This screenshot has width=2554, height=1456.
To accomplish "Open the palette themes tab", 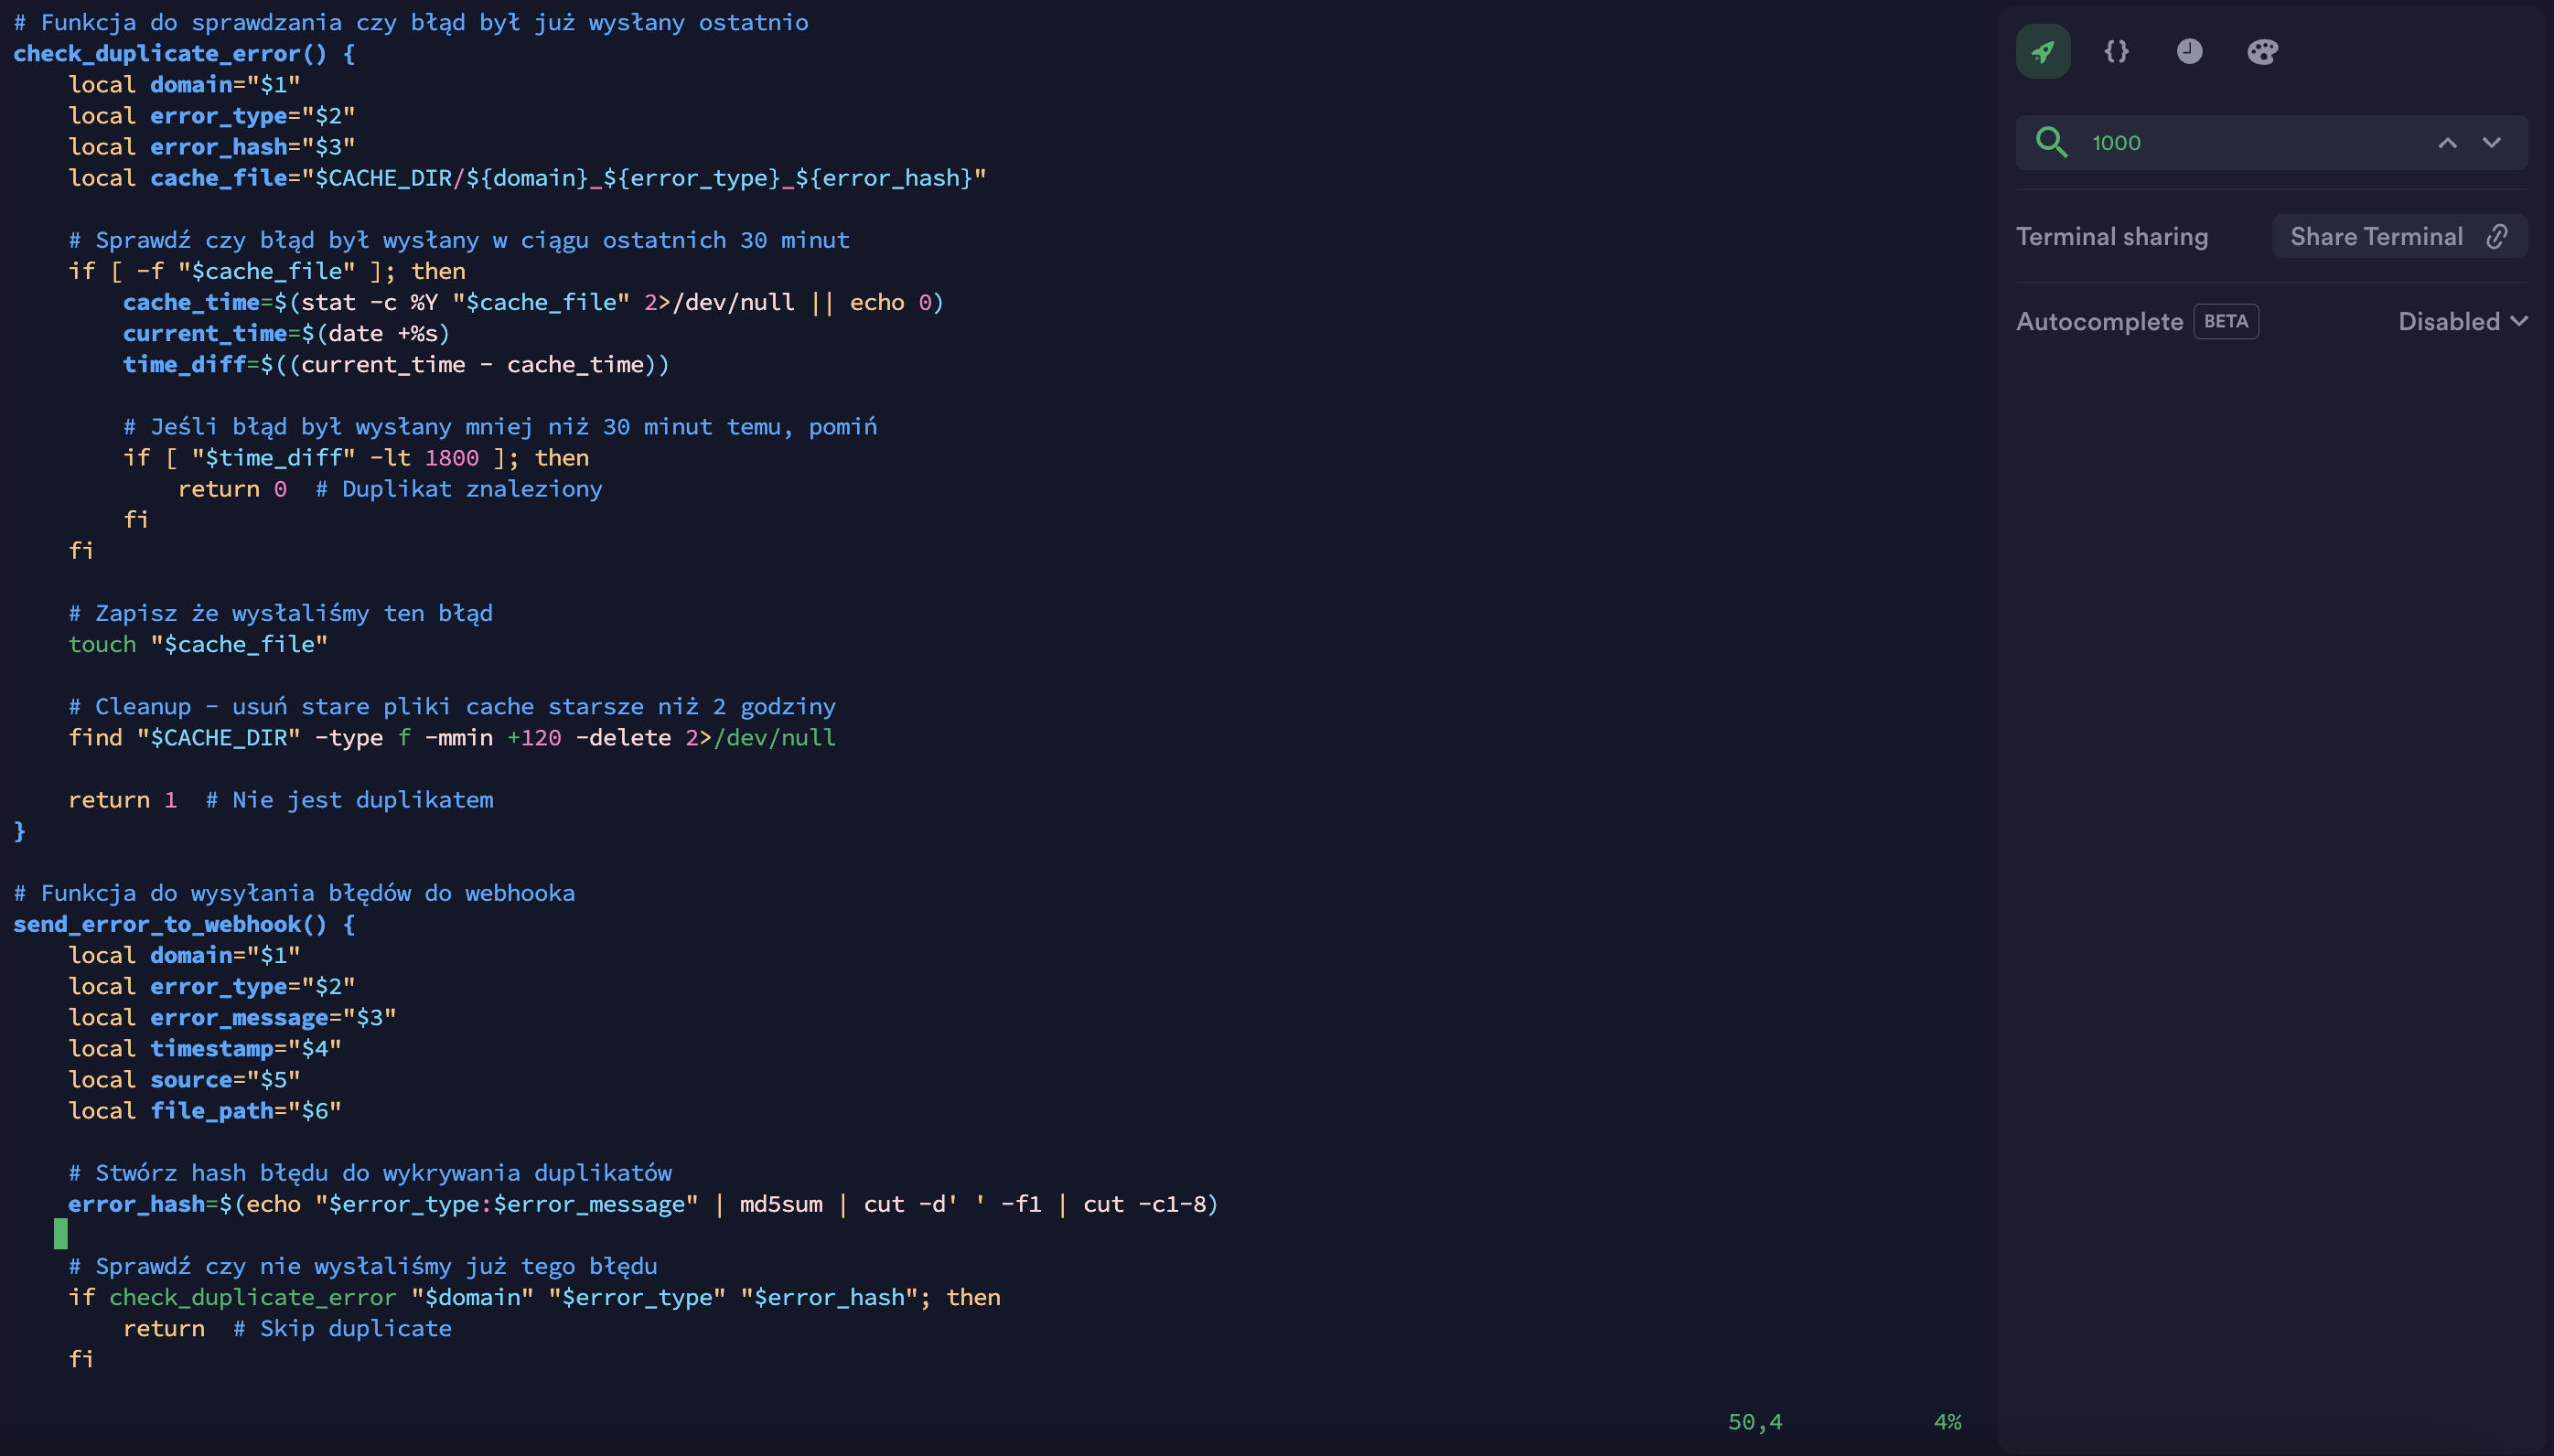I will (2262, 51).
